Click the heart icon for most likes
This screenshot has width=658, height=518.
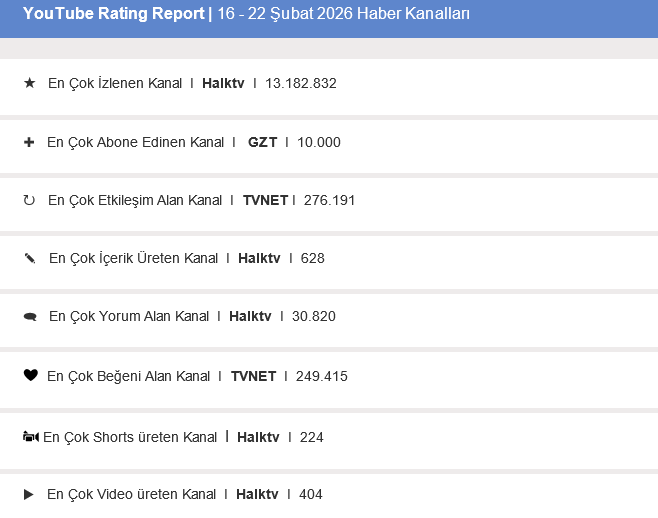coord(29,376)
